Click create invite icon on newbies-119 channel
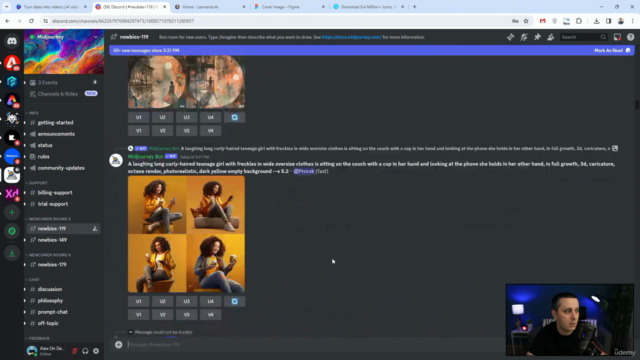Image resolution: width=640 pixels, height=360 pixels. [95, 229]
